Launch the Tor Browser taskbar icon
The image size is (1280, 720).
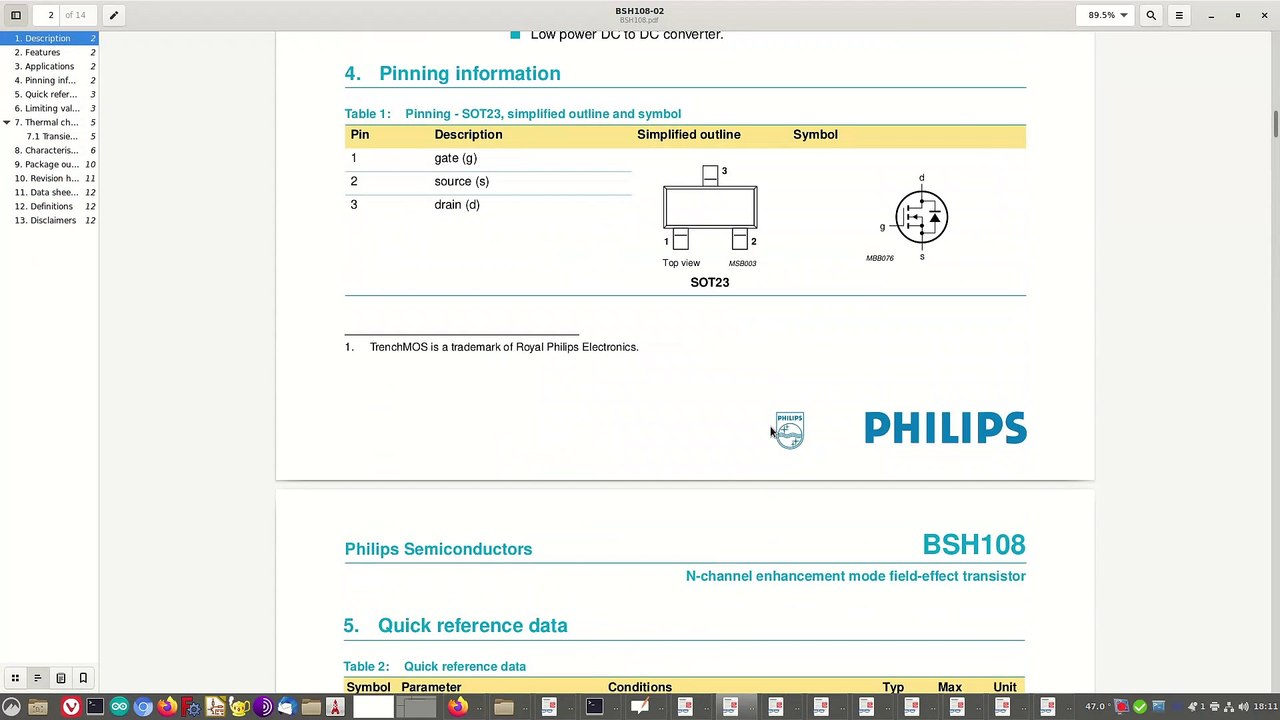click(x=263, y=707)
